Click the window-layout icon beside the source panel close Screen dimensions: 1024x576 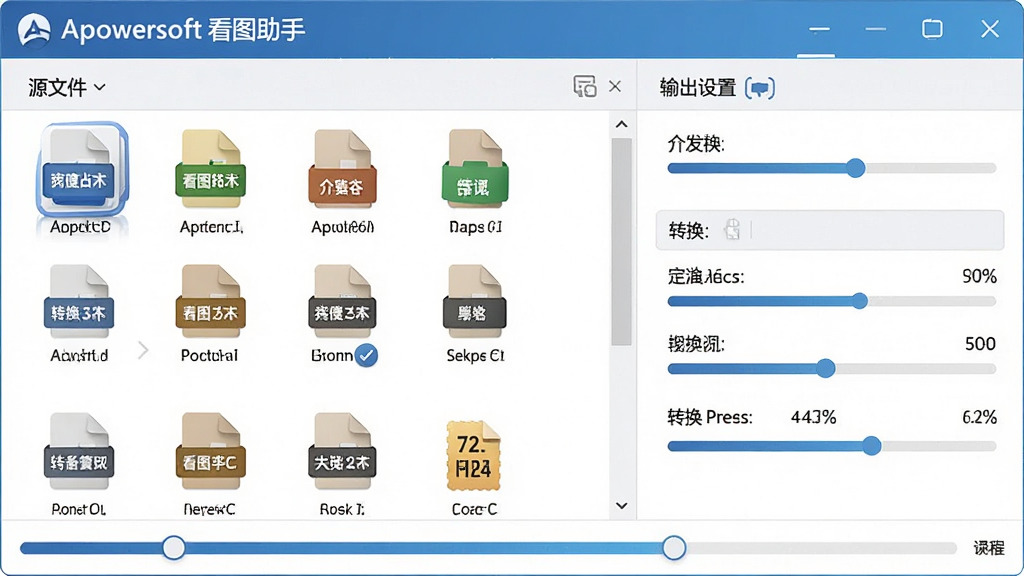pos(584,86)
